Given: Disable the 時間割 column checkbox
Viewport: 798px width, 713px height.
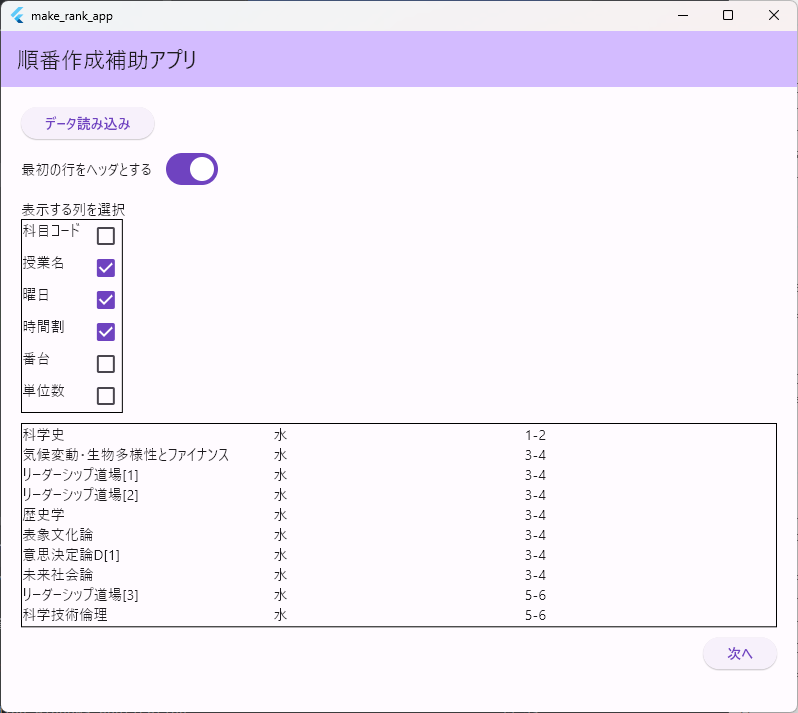Looking at the screenshot, I should point(106,332).
